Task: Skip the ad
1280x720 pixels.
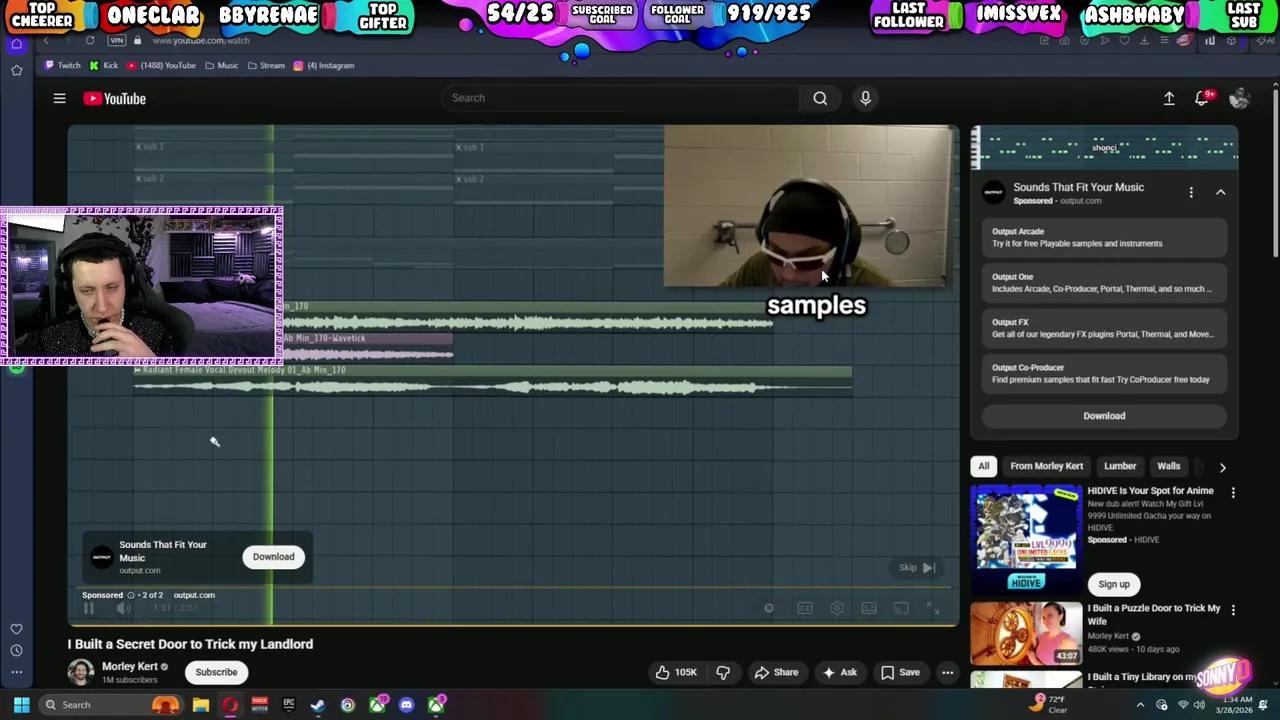Action: click(x=916, y=568)
